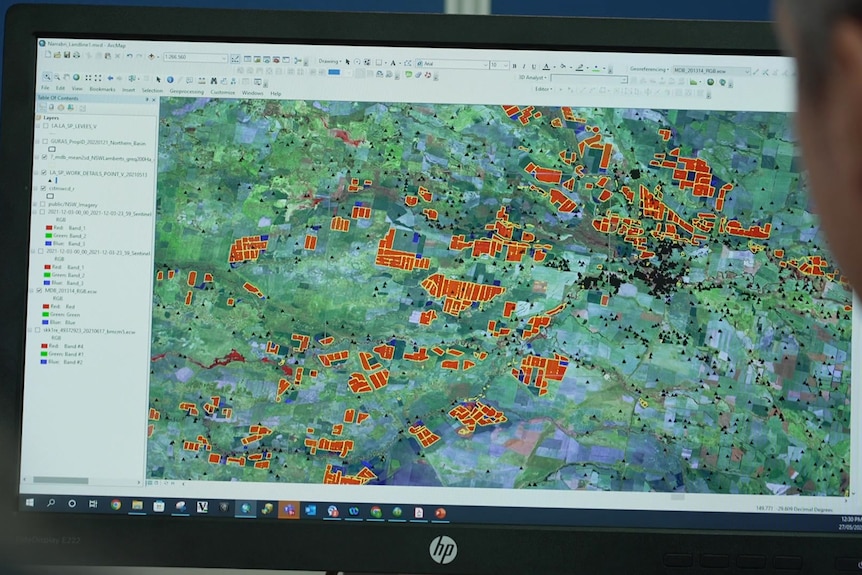
Task: Enable the LA.LA_SP_LEVEES_V layer
Action: pyautogui.click(x=46, y=126)
